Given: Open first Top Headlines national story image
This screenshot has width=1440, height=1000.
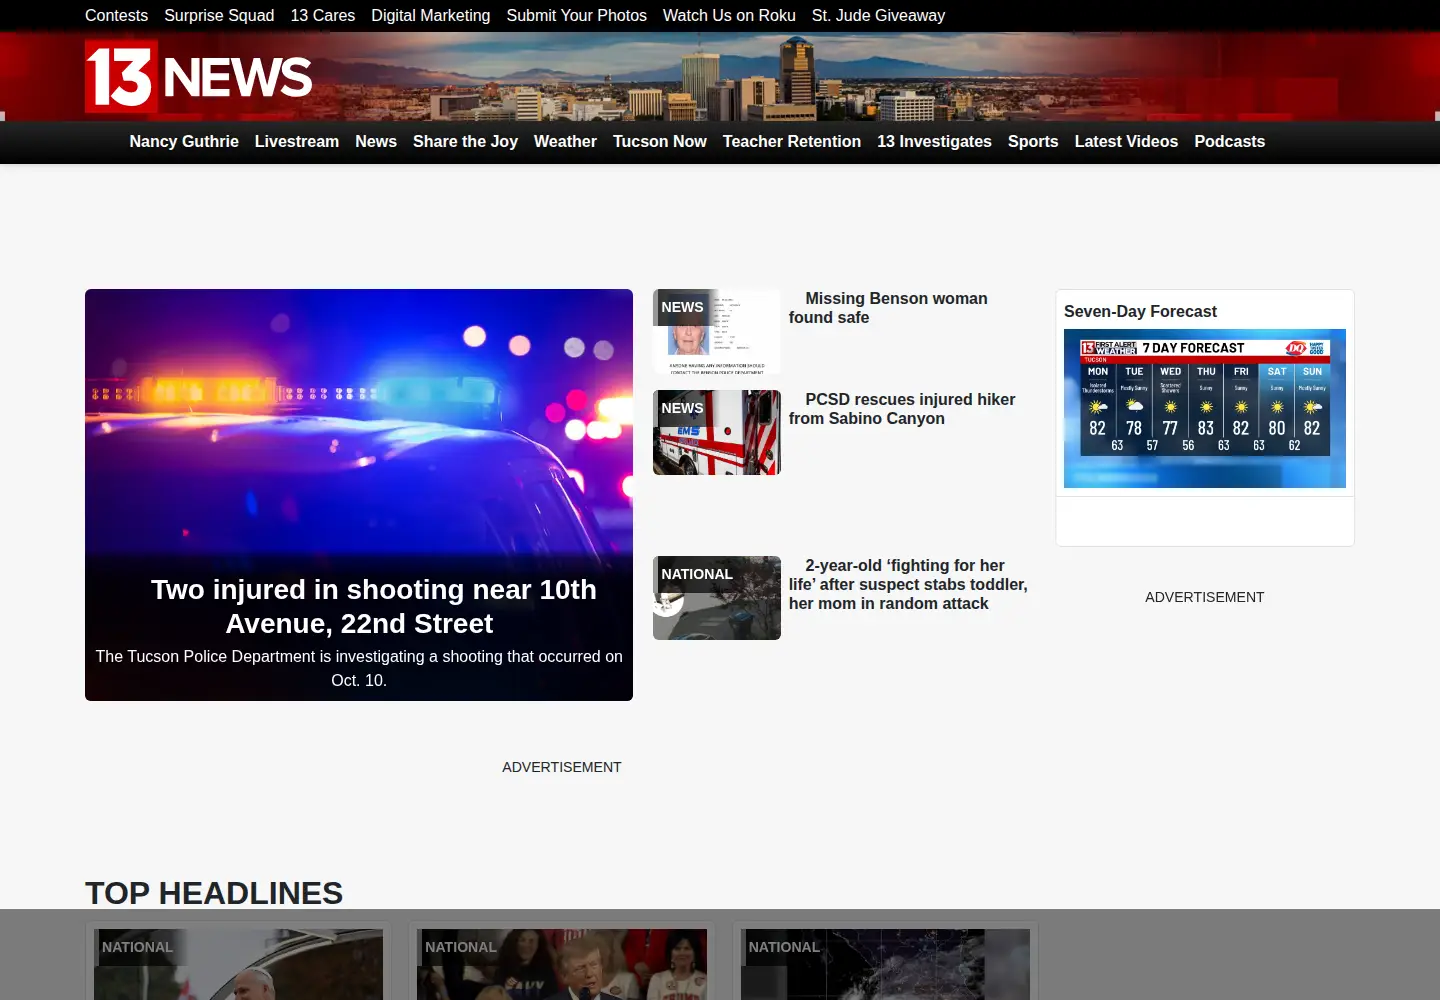Looking at the screenshot, I should click(238, 964).
